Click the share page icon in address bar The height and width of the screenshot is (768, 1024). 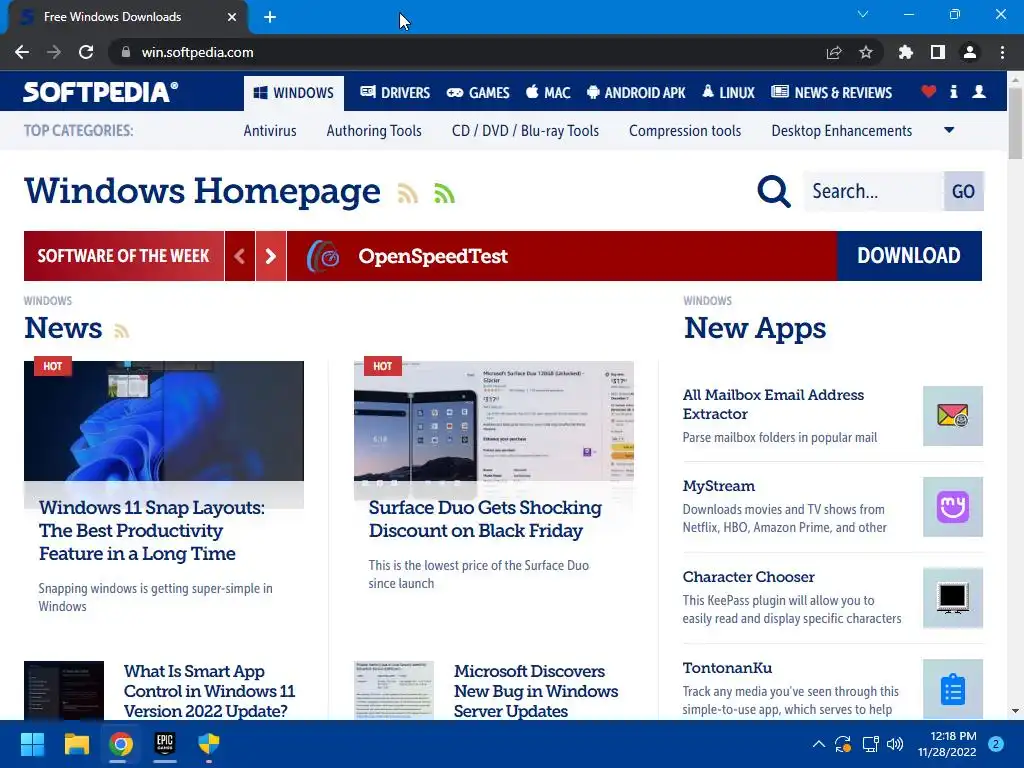[834, 52]
